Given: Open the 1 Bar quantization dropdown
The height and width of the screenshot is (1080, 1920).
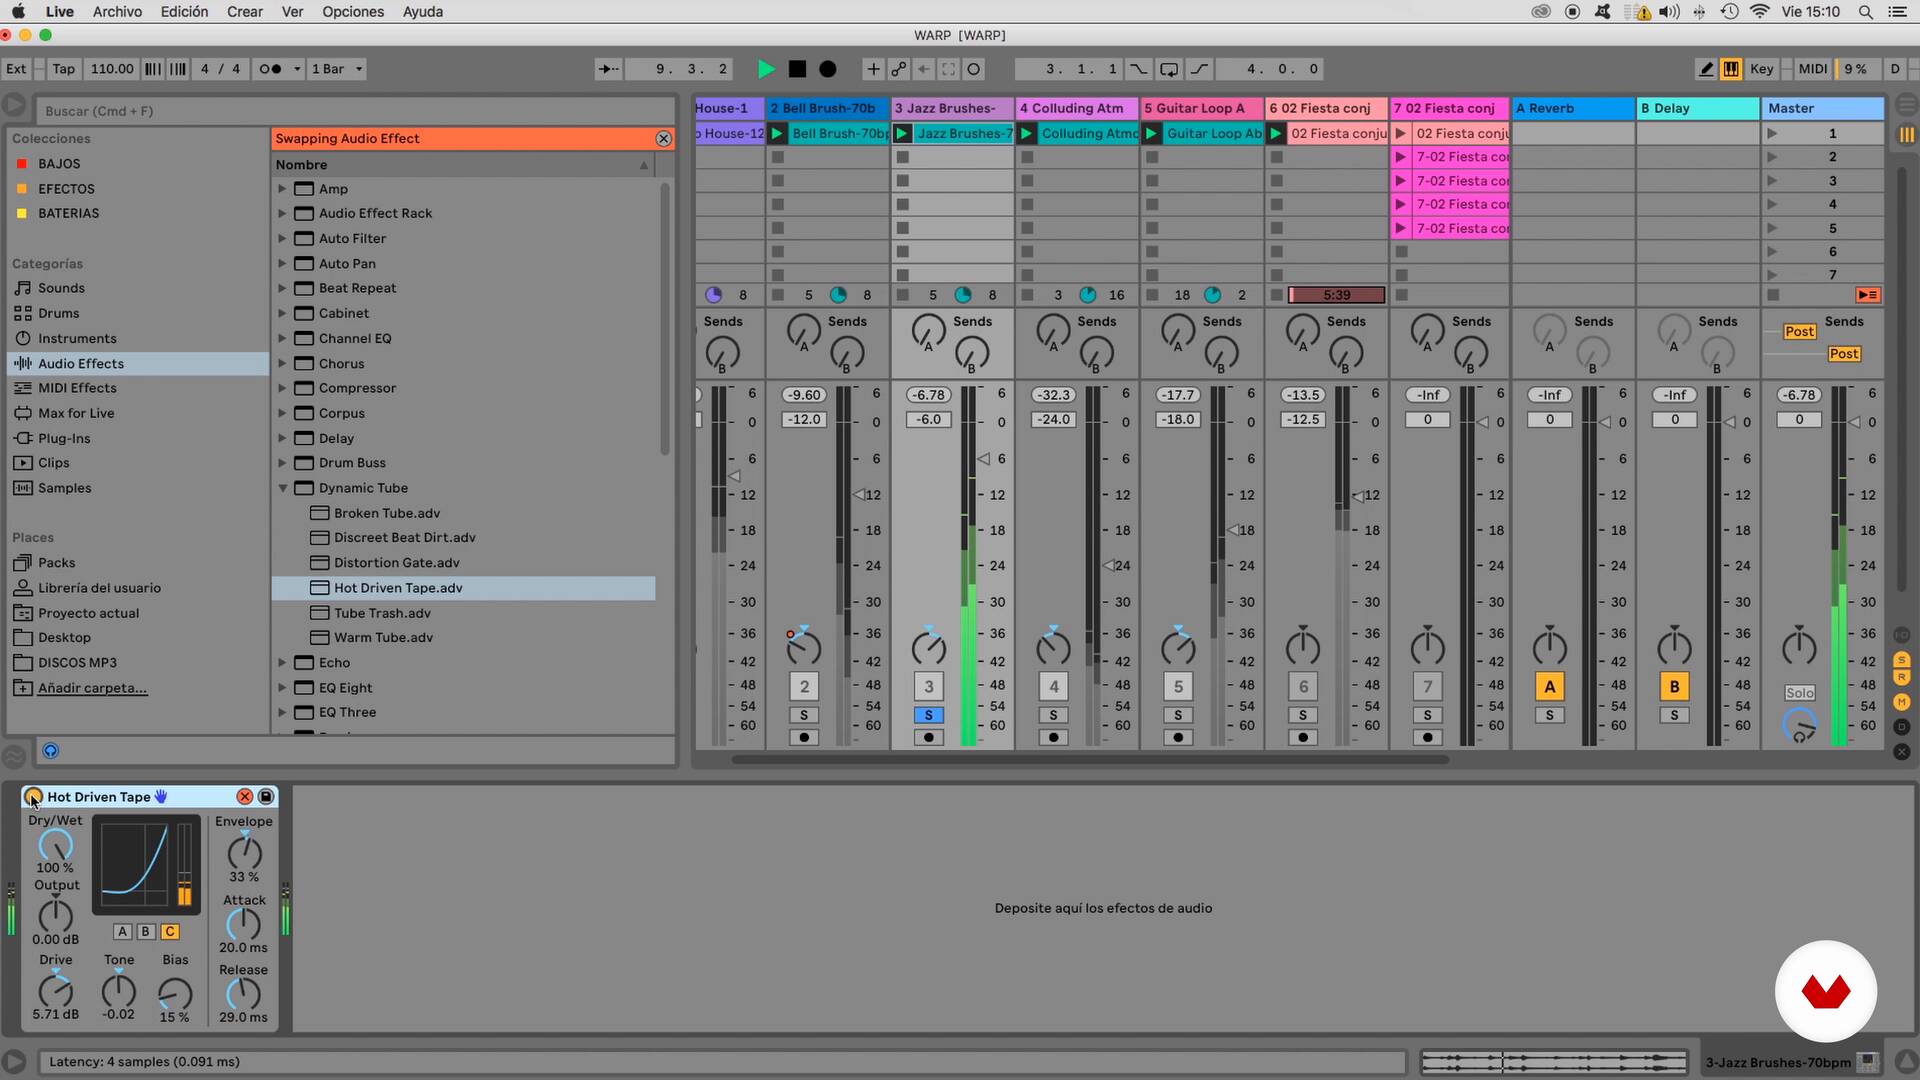Looking at the screenshot, I should (337, 69).
